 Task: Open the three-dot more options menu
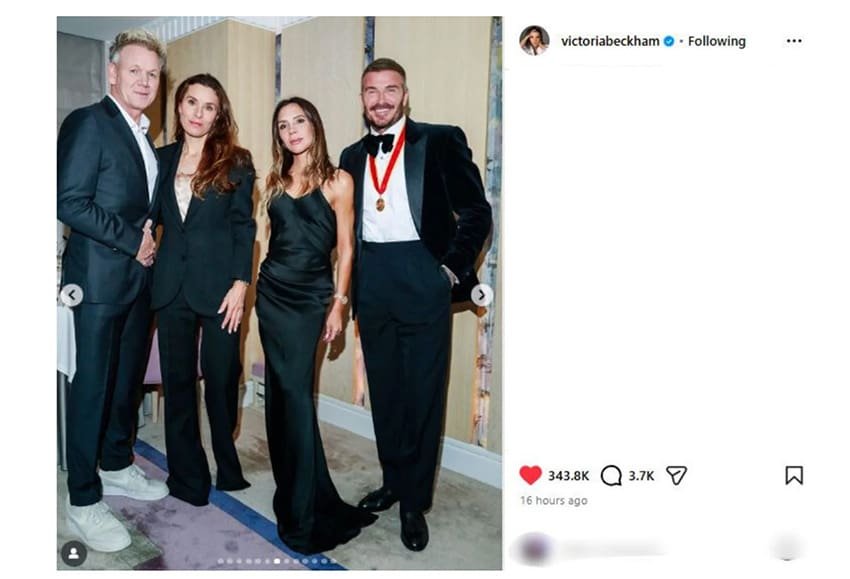click(x=794, y=41)
